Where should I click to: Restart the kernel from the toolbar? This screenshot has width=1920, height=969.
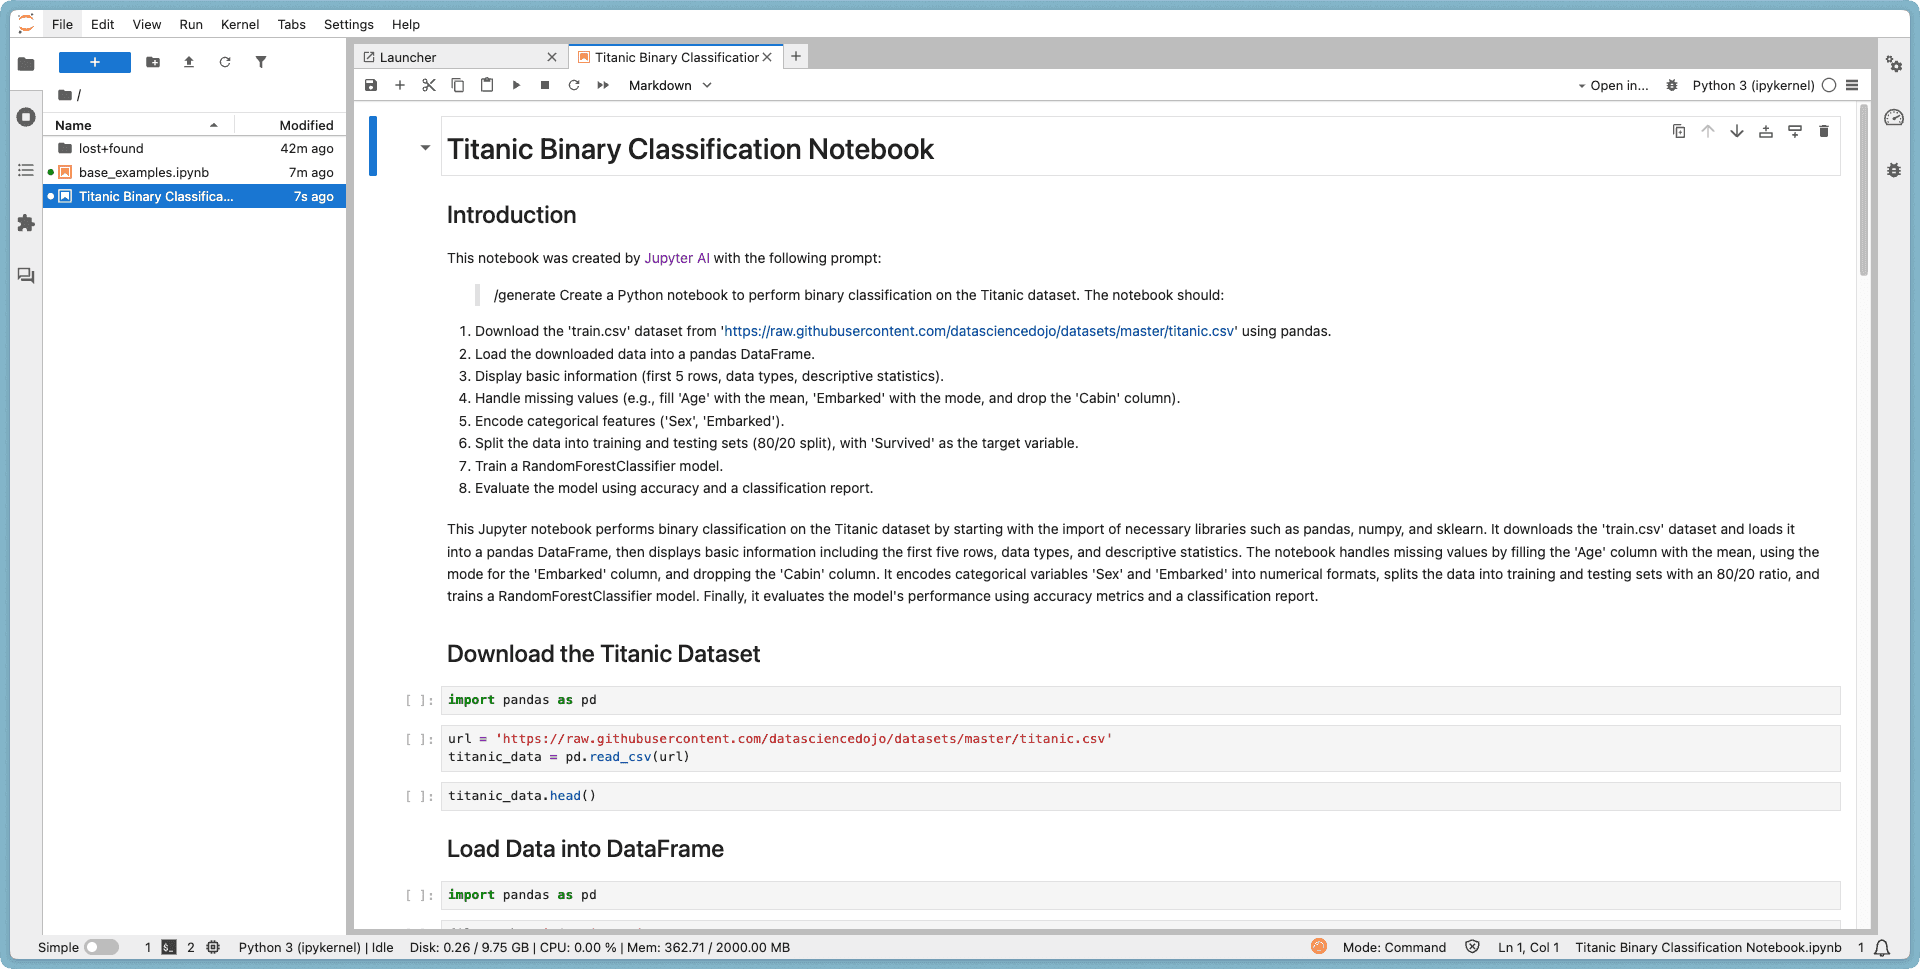(574, 85)
